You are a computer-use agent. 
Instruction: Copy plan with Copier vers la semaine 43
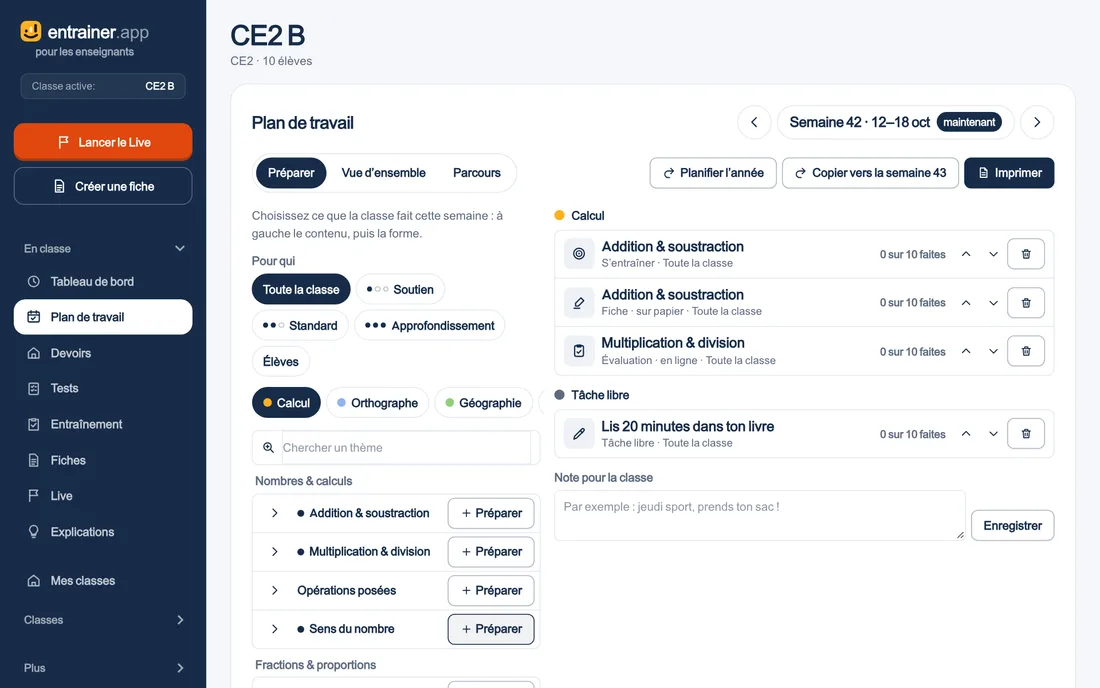[871, 173]
